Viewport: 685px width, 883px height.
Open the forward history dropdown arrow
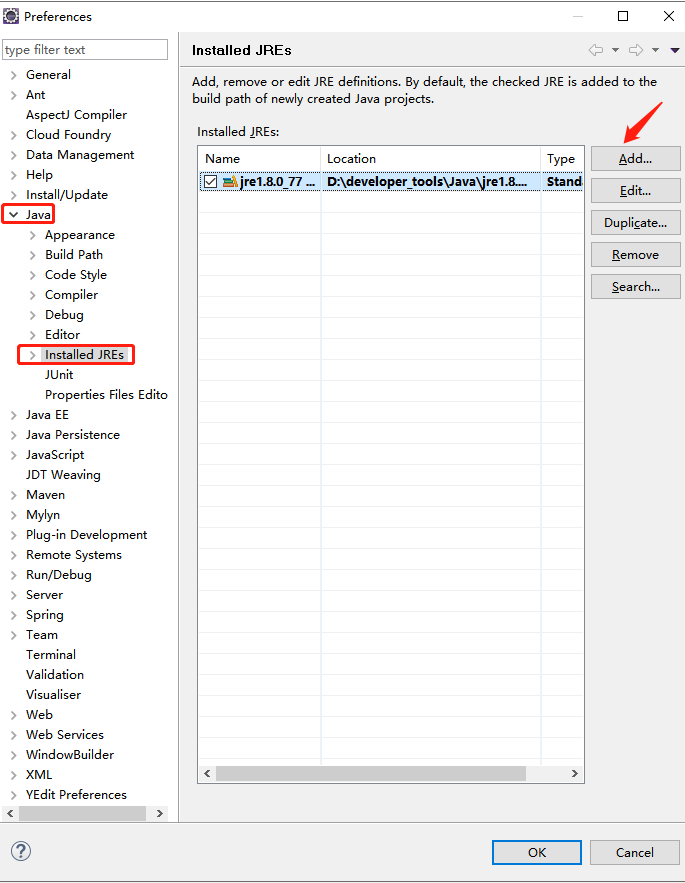click(x=655, y=50)
